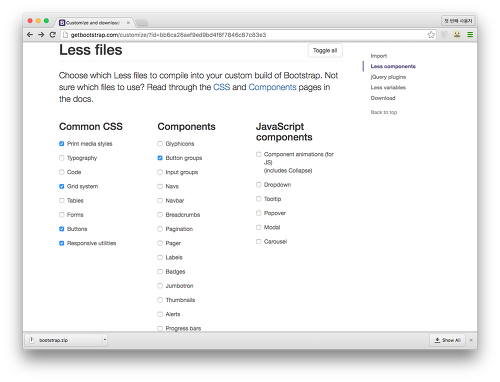Open the bootstrap.zip download options arrow

coord(105,340)
